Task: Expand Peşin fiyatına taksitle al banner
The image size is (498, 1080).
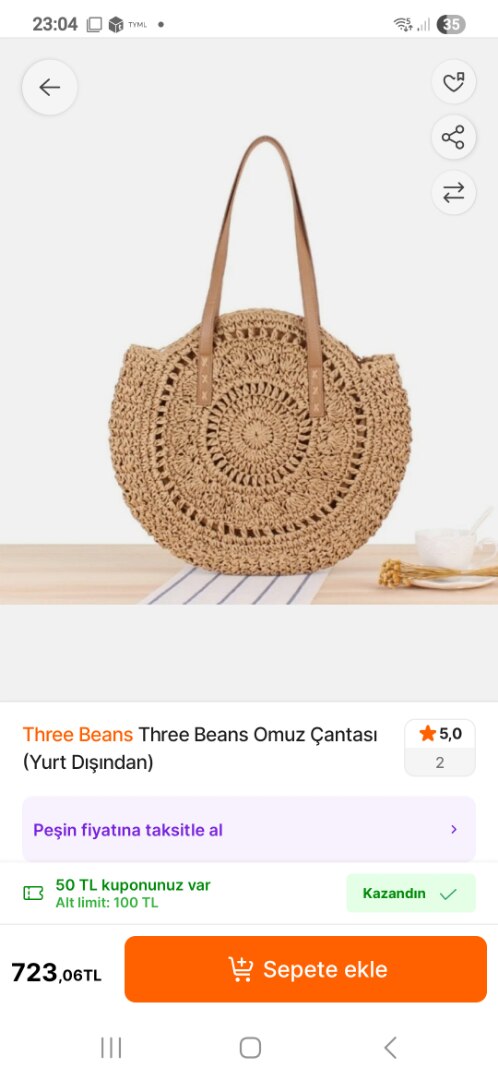Action: pos(249,829)
